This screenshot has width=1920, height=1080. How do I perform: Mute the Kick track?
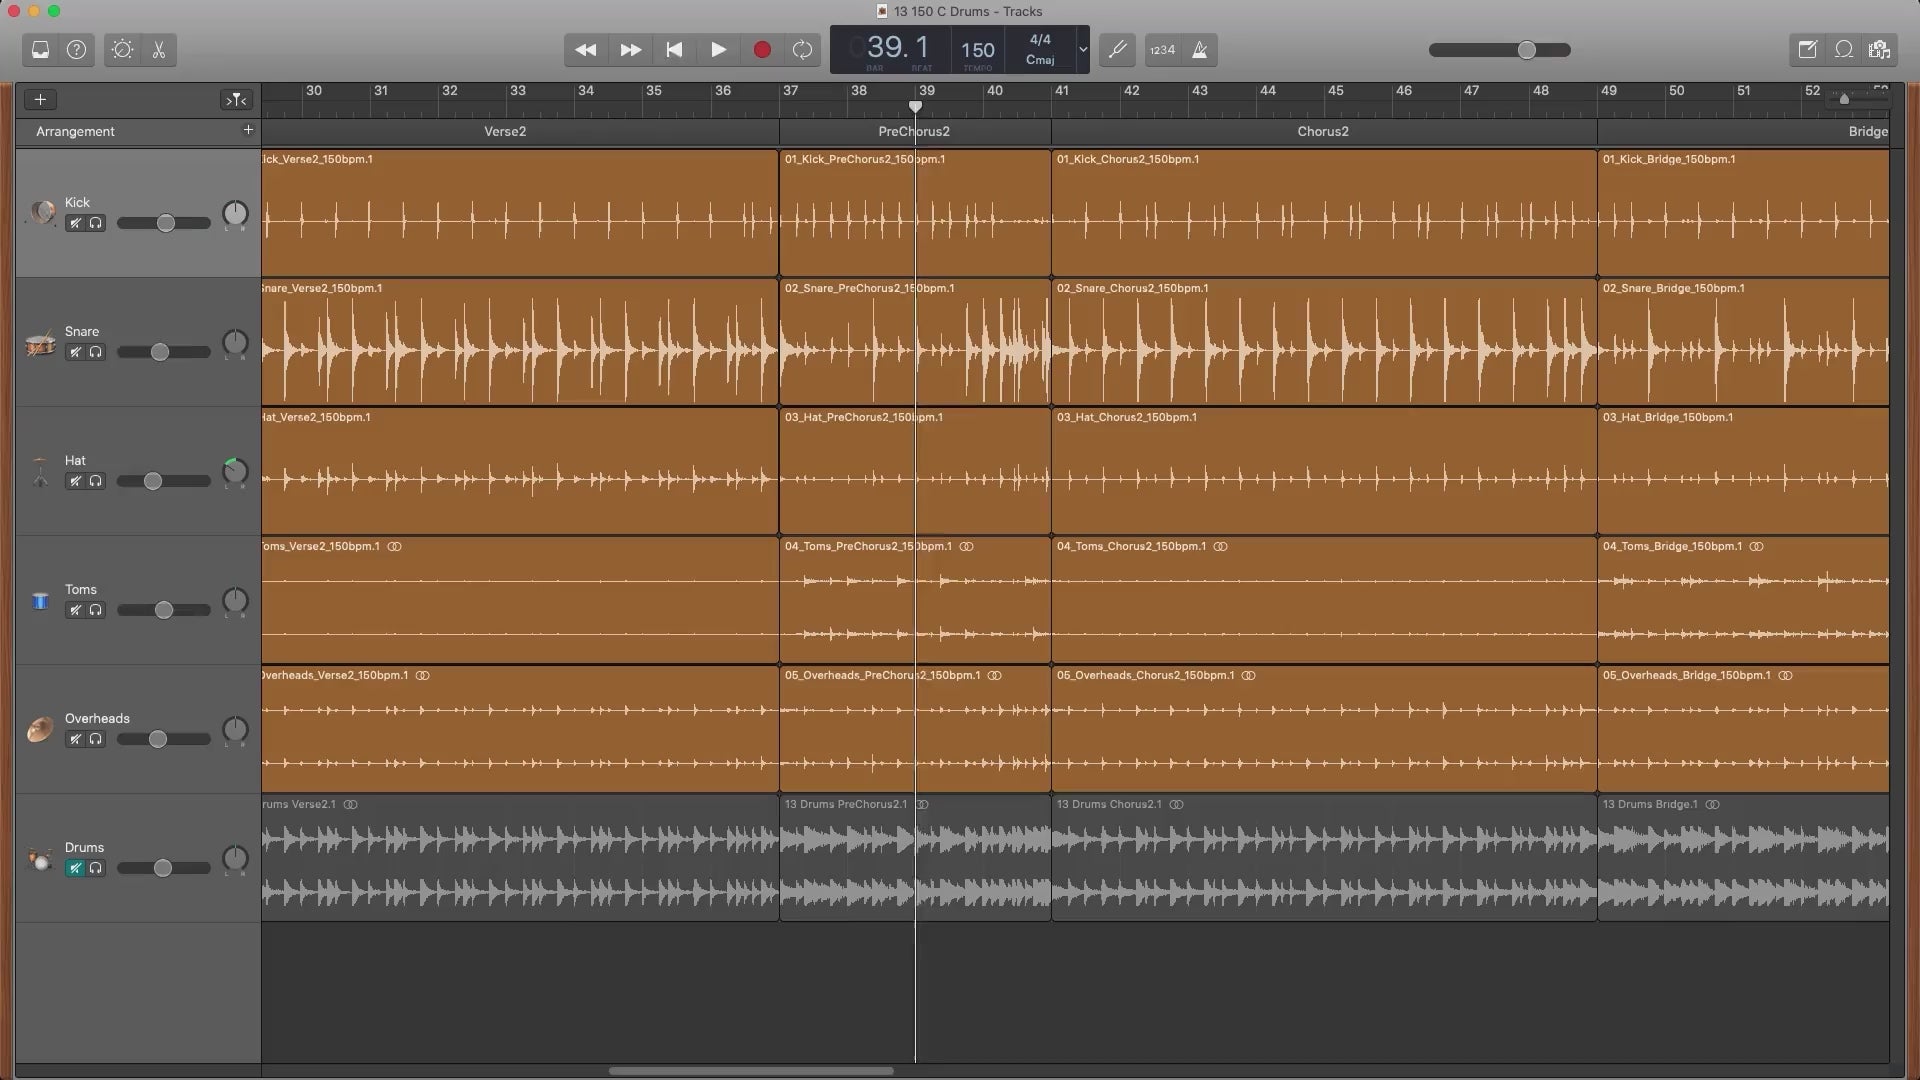[x=75, y=223]
